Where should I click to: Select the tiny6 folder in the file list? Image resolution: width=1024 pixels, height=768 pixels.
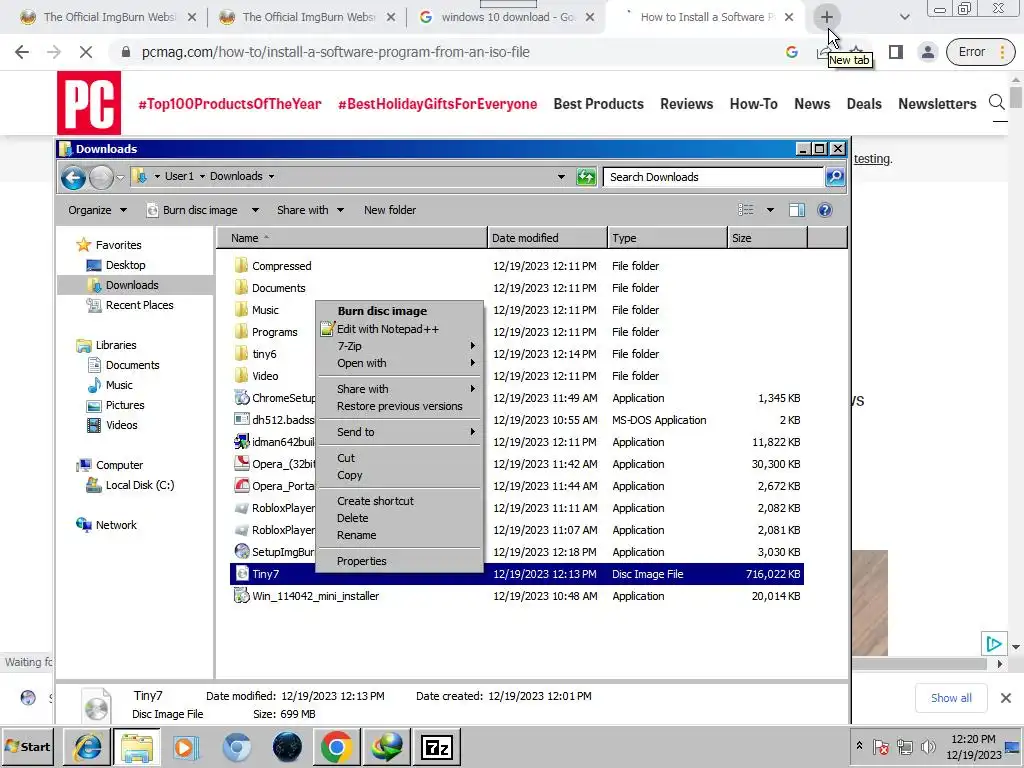(x=264, y=354)
